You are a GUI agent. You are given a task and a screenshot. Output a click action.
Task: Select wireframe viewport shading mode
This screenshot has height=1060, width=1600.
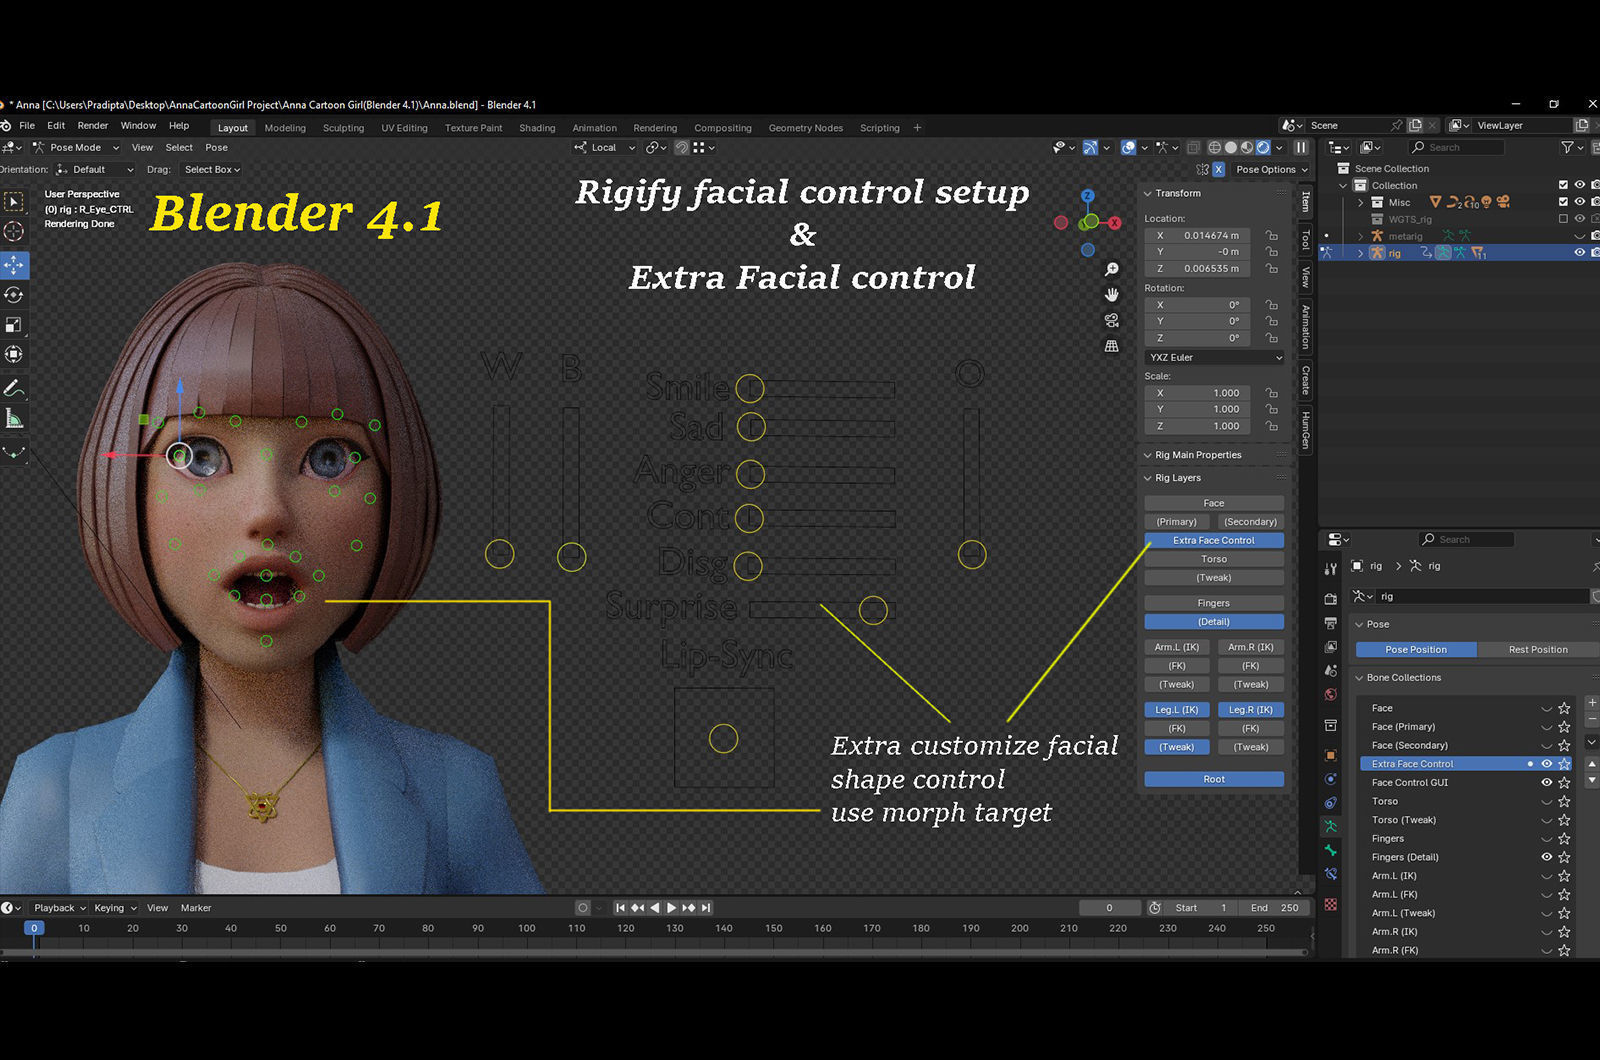tap(1215, 147)
